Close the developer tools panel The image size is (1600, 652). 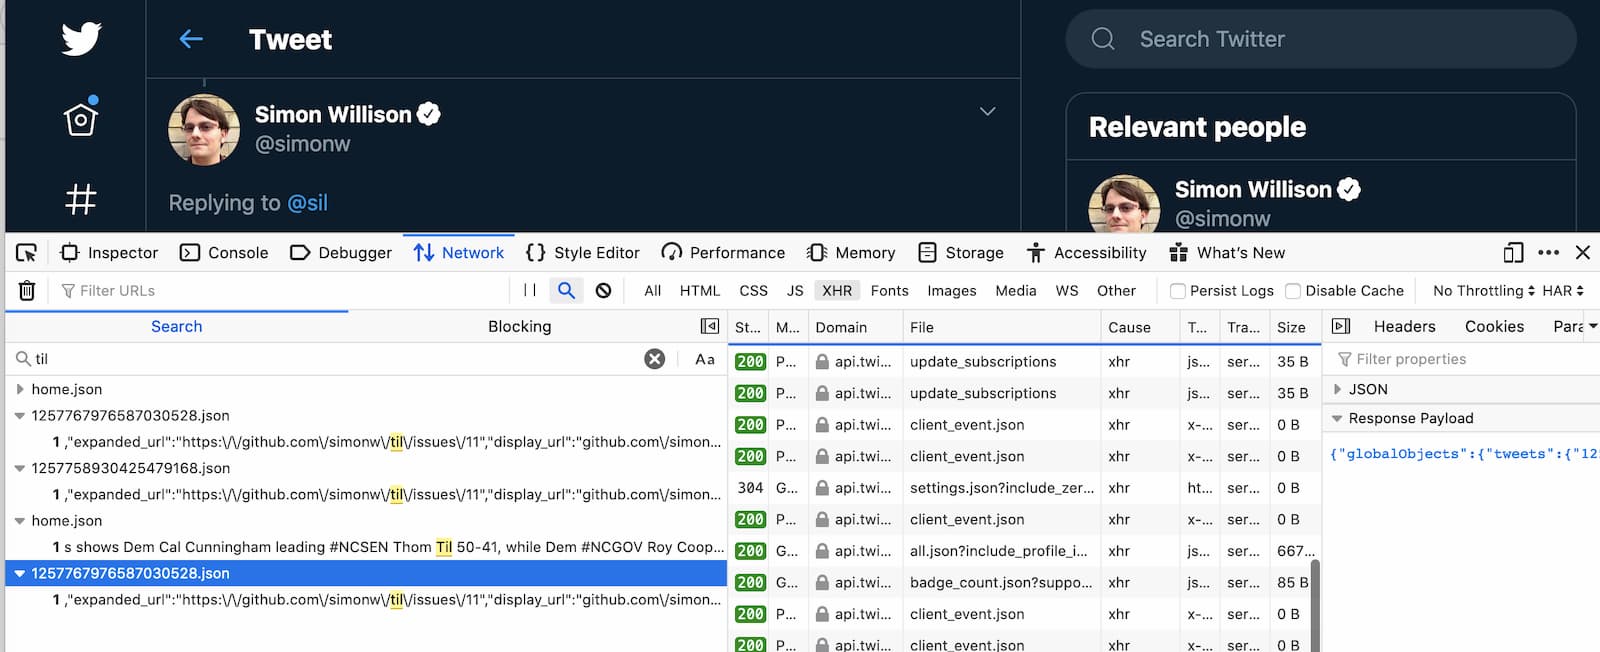coord(1583,253)
